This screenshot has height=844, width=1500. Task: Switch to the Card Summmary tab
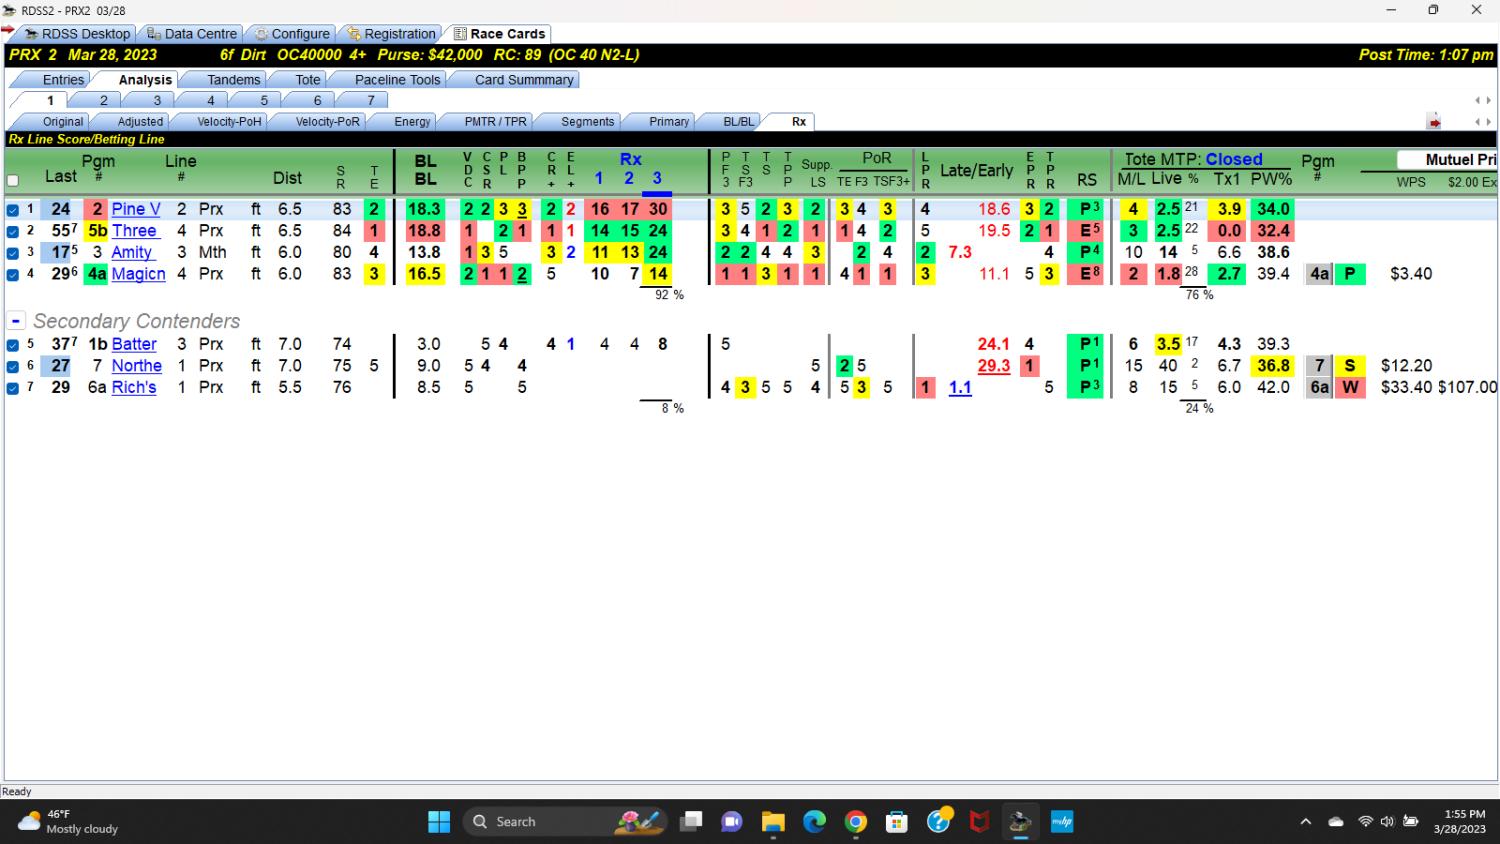(524, 80)
